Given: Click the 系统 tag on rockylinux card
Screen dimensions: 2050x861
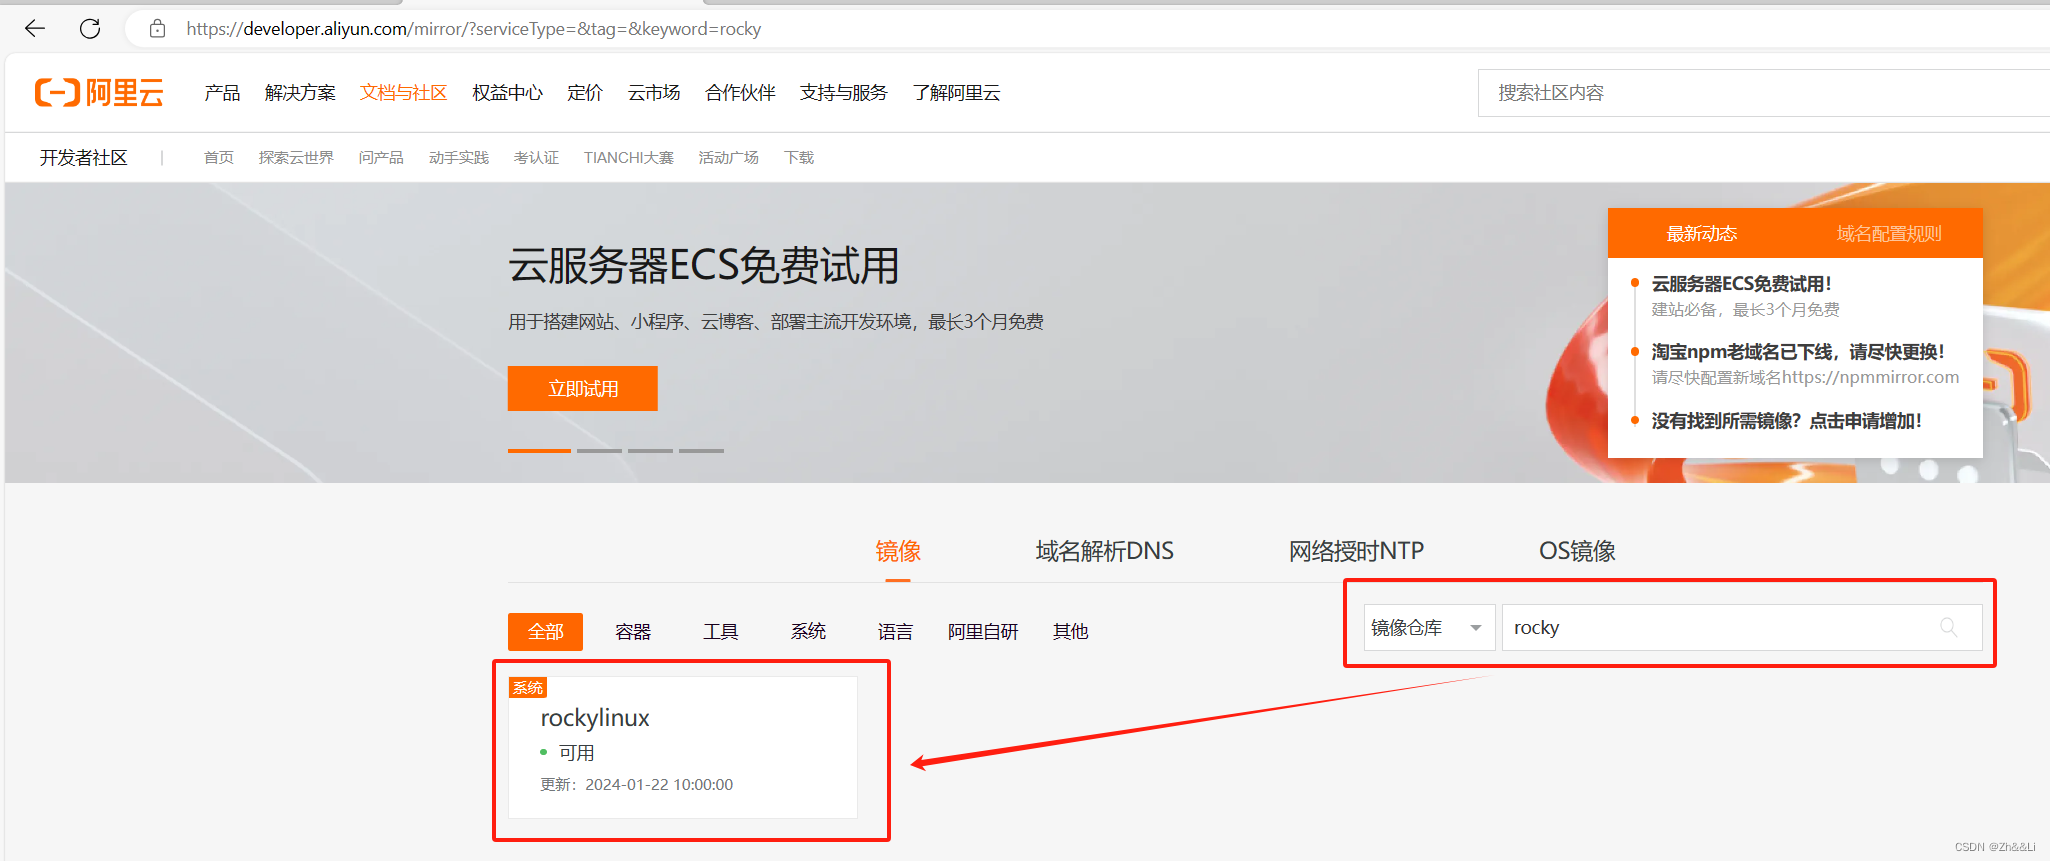Looking at the screenshot, I should (528, 687).
